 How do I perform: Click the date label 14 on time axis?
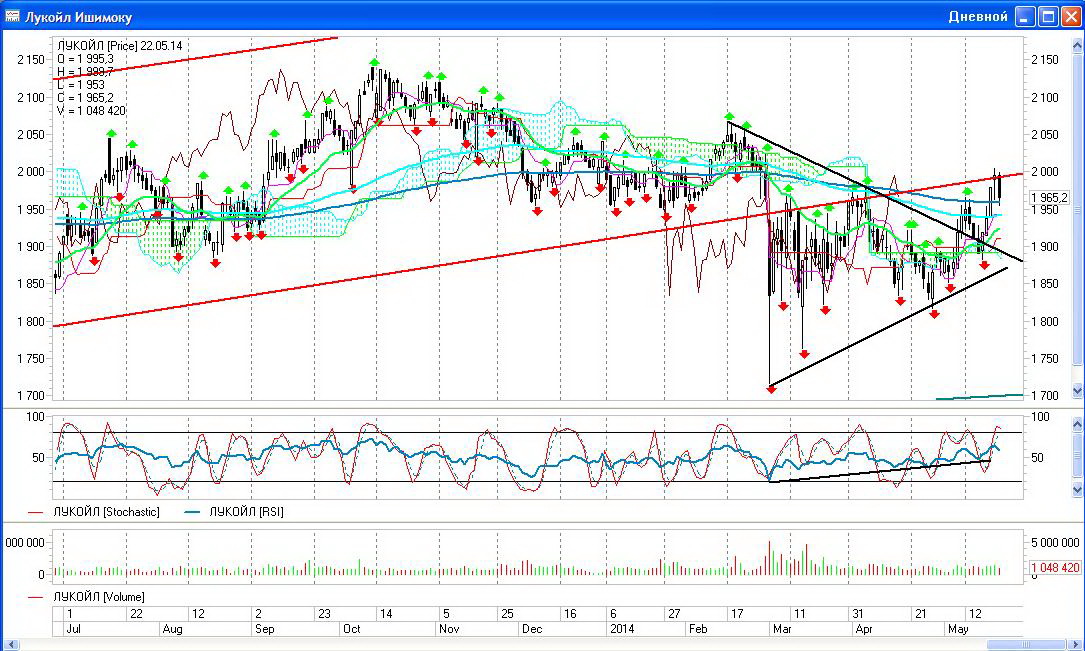[386, 614]
